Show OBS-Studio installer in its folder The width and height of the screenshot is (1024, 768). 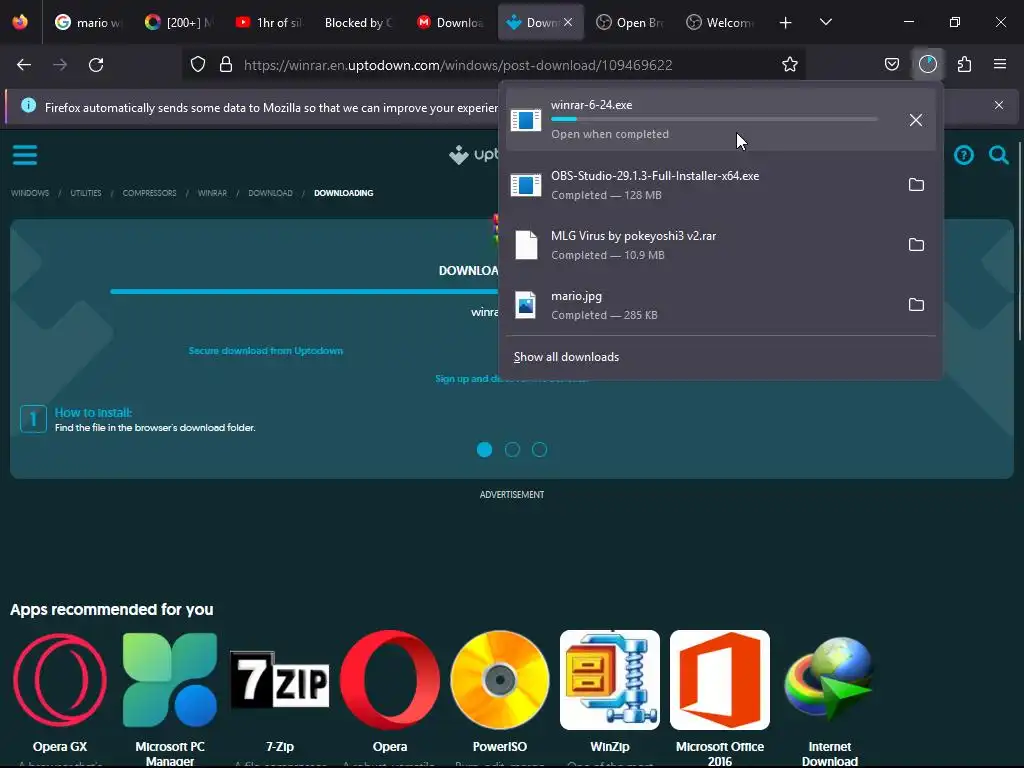pyautogui.click(x=916, y=185)
